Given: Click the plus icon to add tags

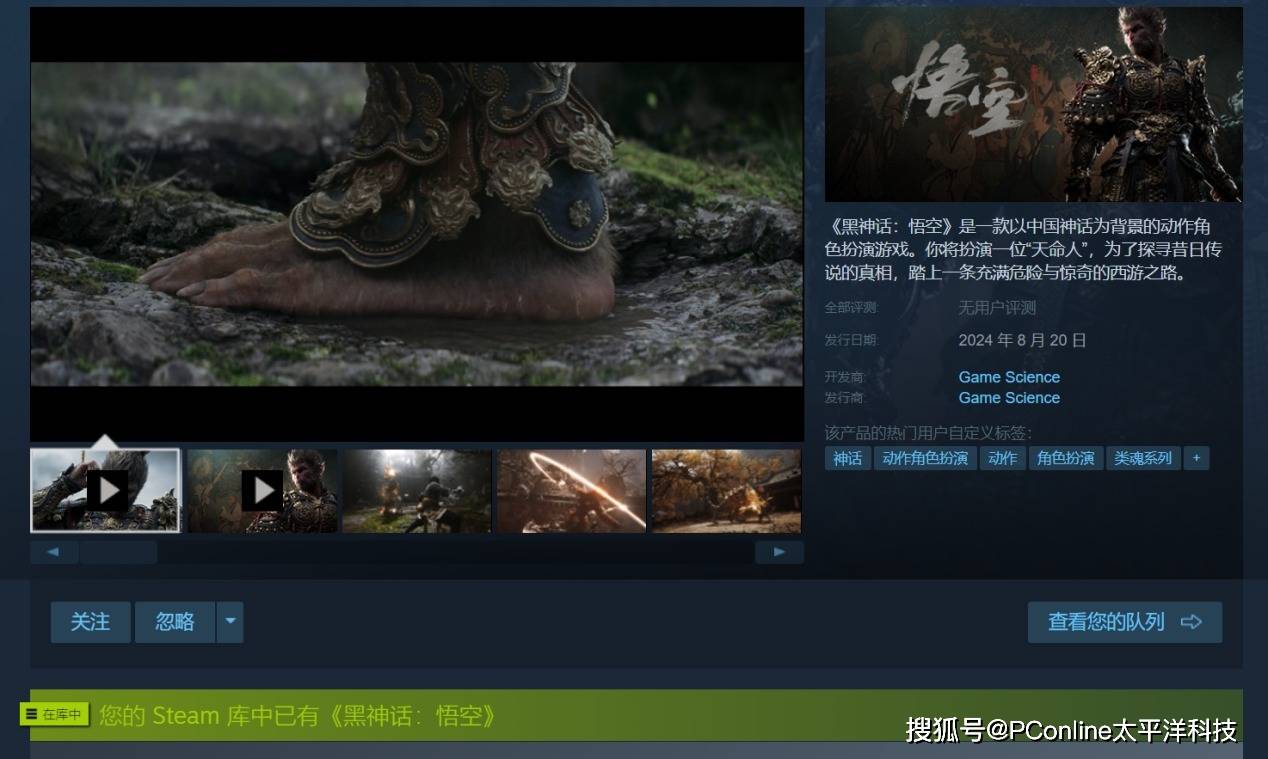Looking at the screenshot, I should point(1196,458).
